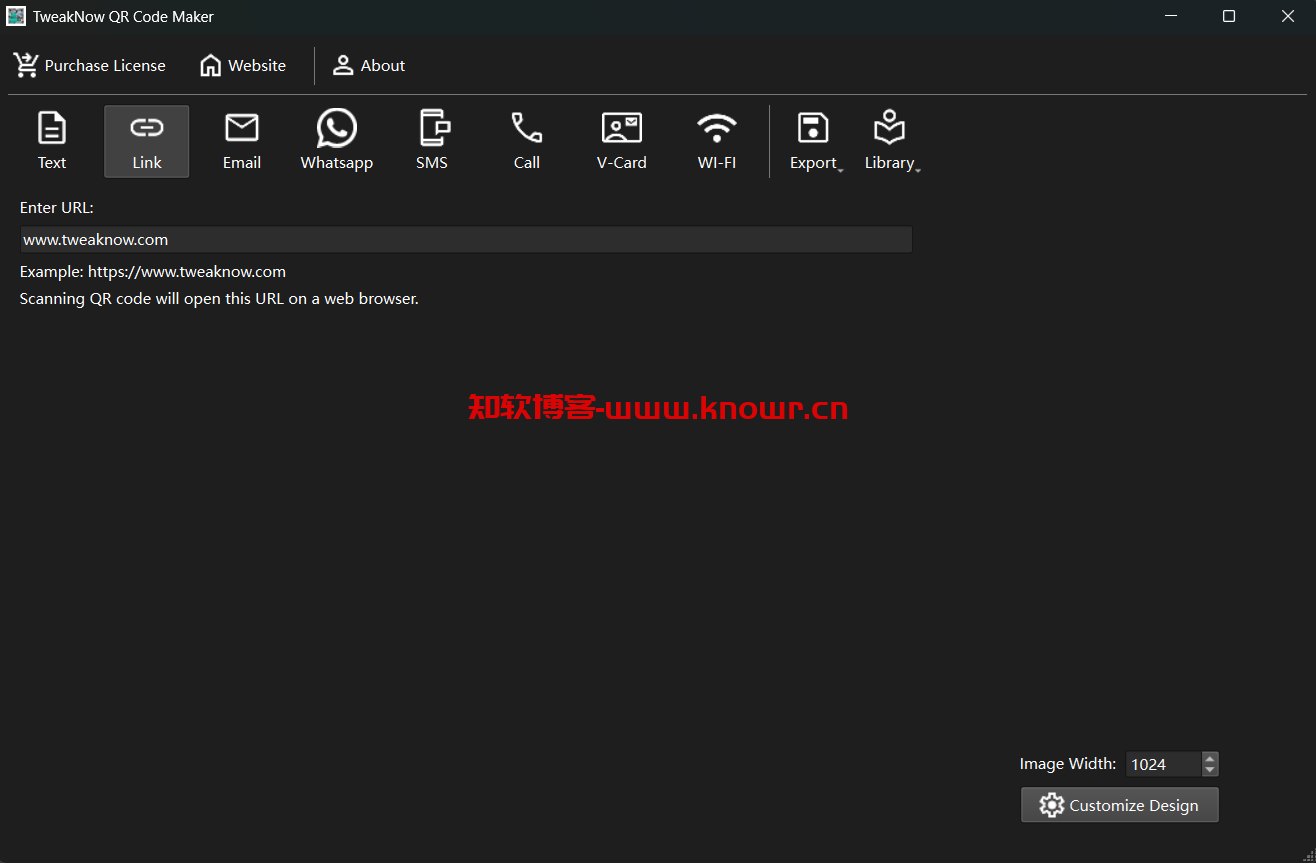Click the Customize Design button

coord(1120,805)
